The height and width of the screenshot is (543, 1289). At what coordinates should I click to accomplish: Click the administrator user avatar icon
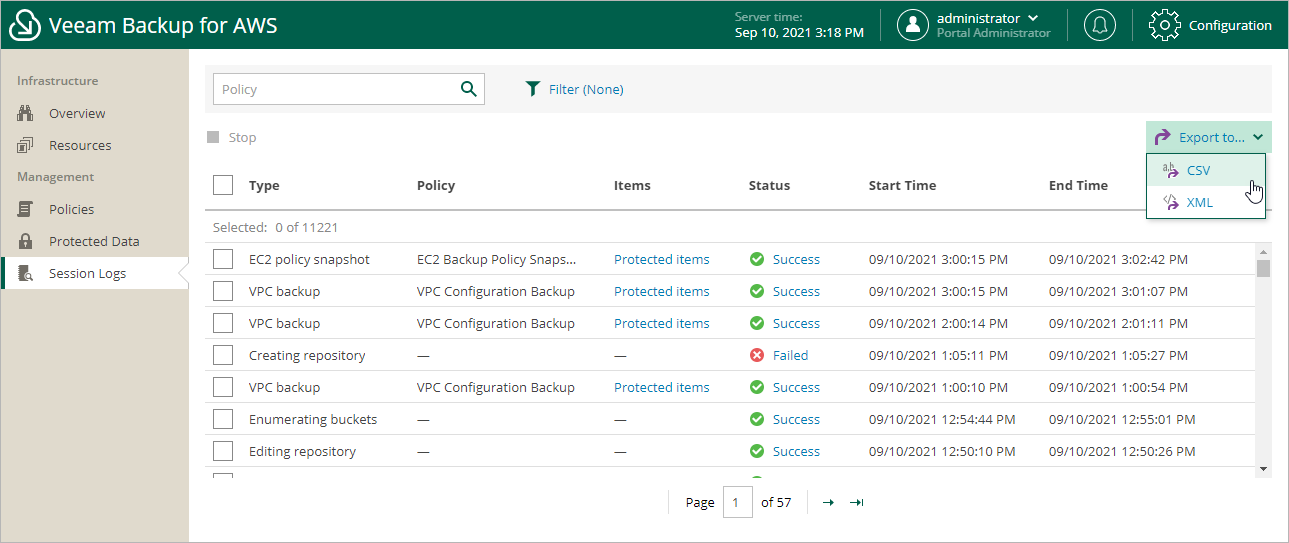click(912, 25)
